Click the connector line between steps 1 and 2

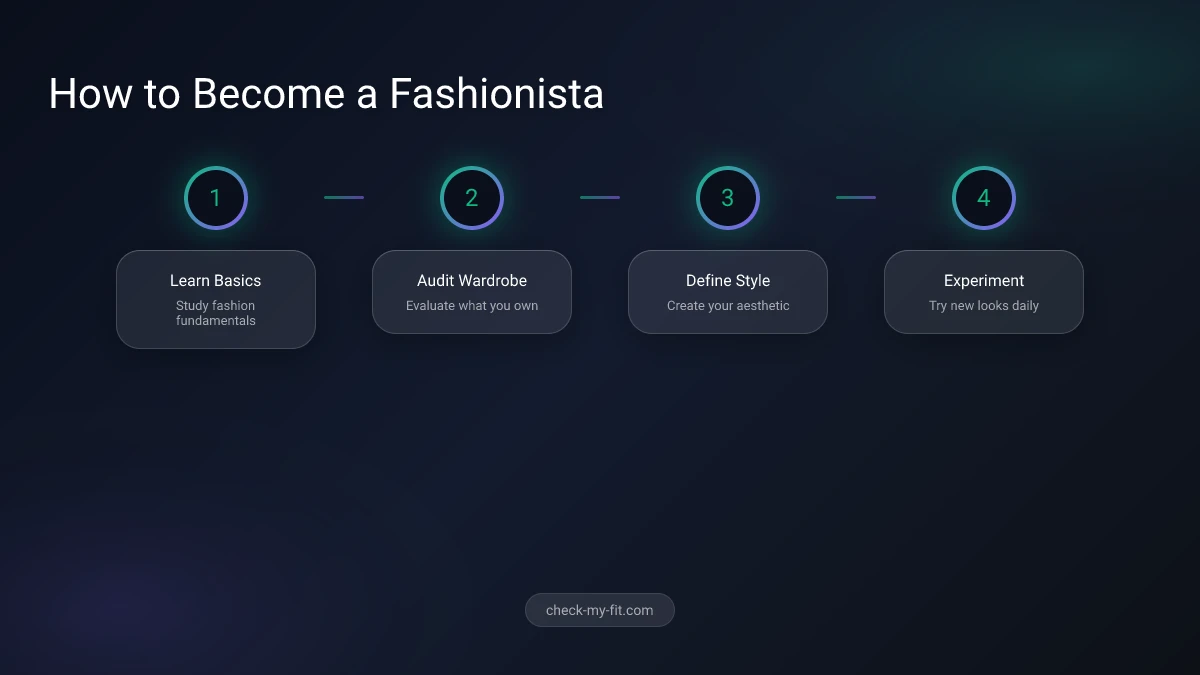344,197
